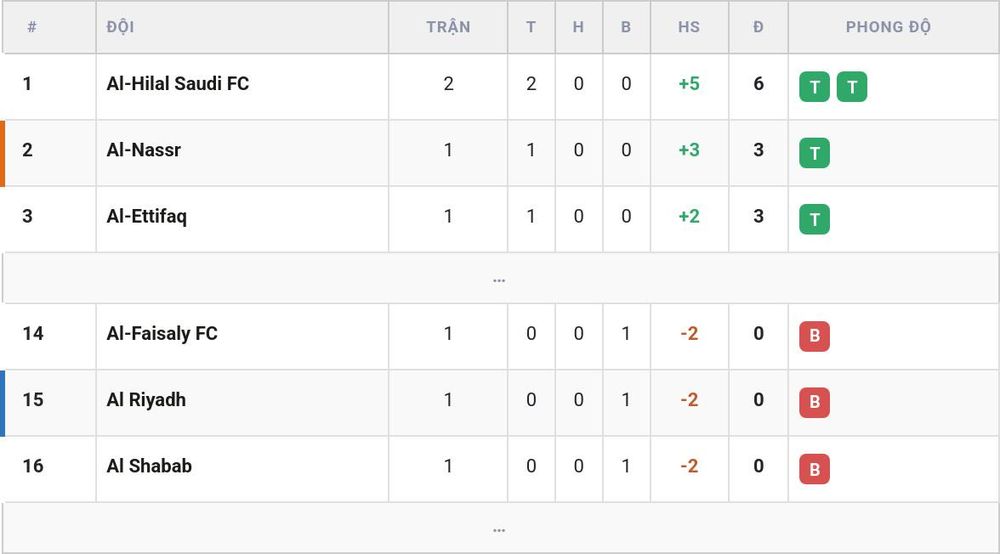Click the first green T badge for Al-Hilal
This screenshot has height=554, width=1000.
pyautogui.click(x=814, y=87)
